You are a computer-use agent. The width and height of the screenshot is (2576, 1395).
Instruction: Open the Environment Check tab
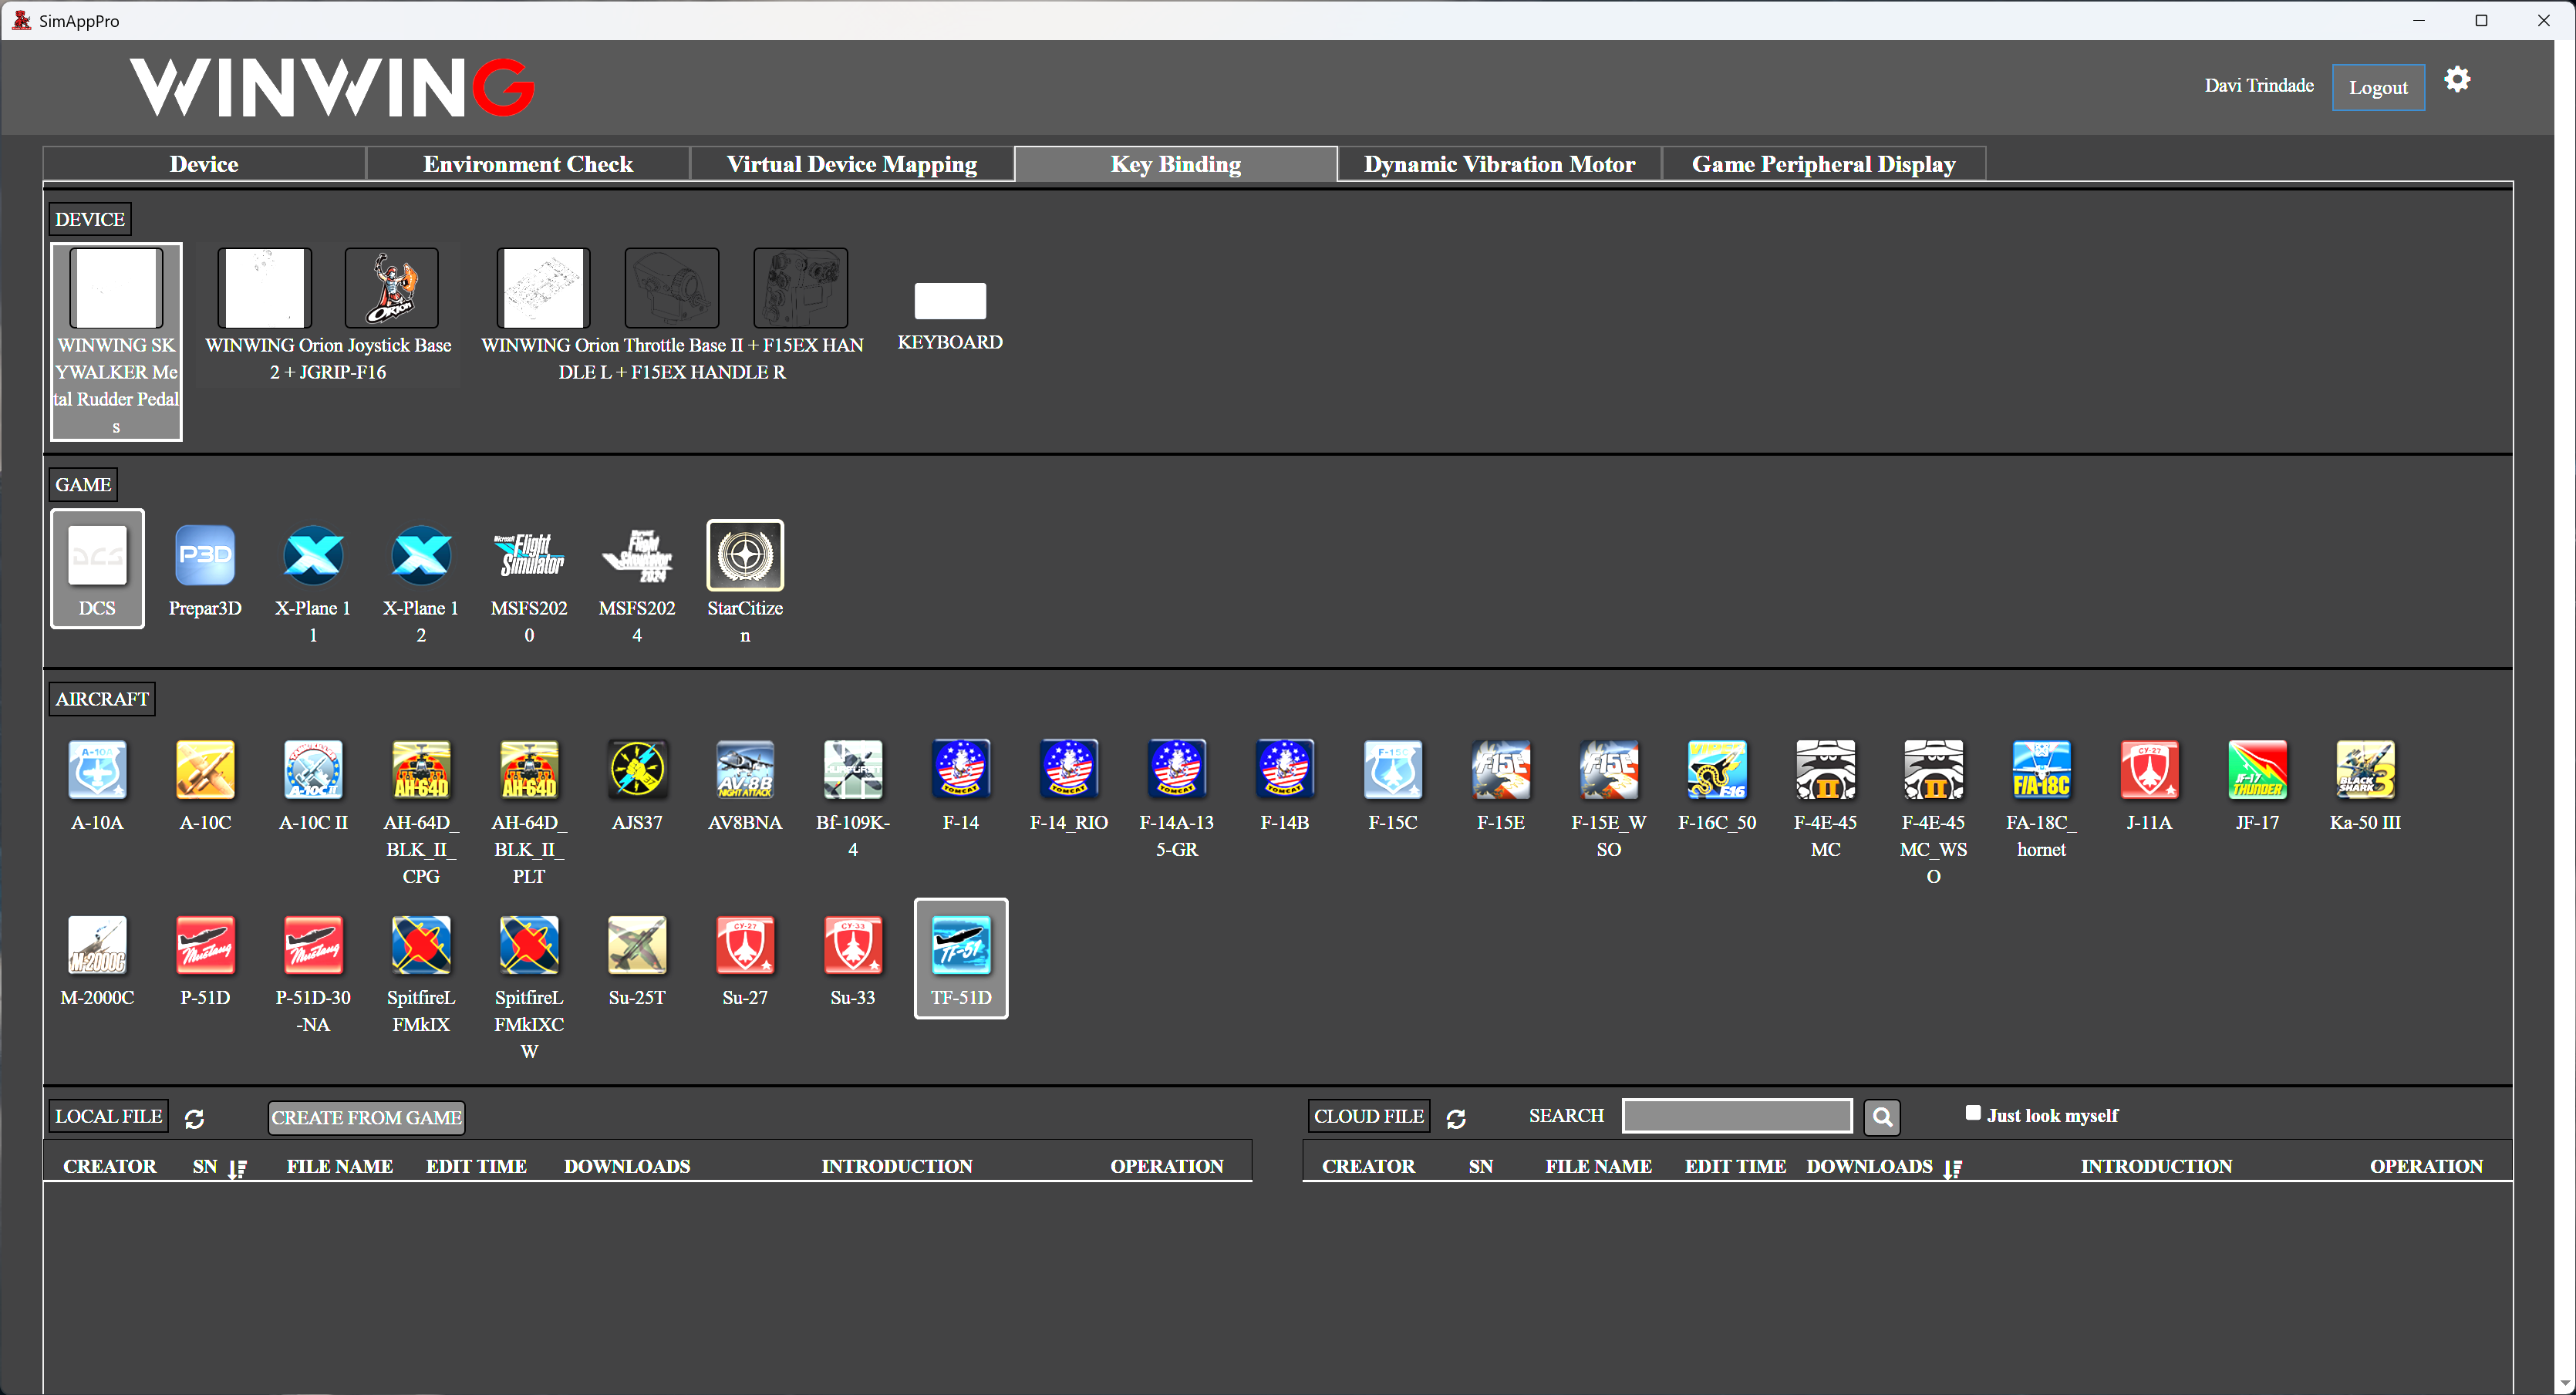(528, 164)
